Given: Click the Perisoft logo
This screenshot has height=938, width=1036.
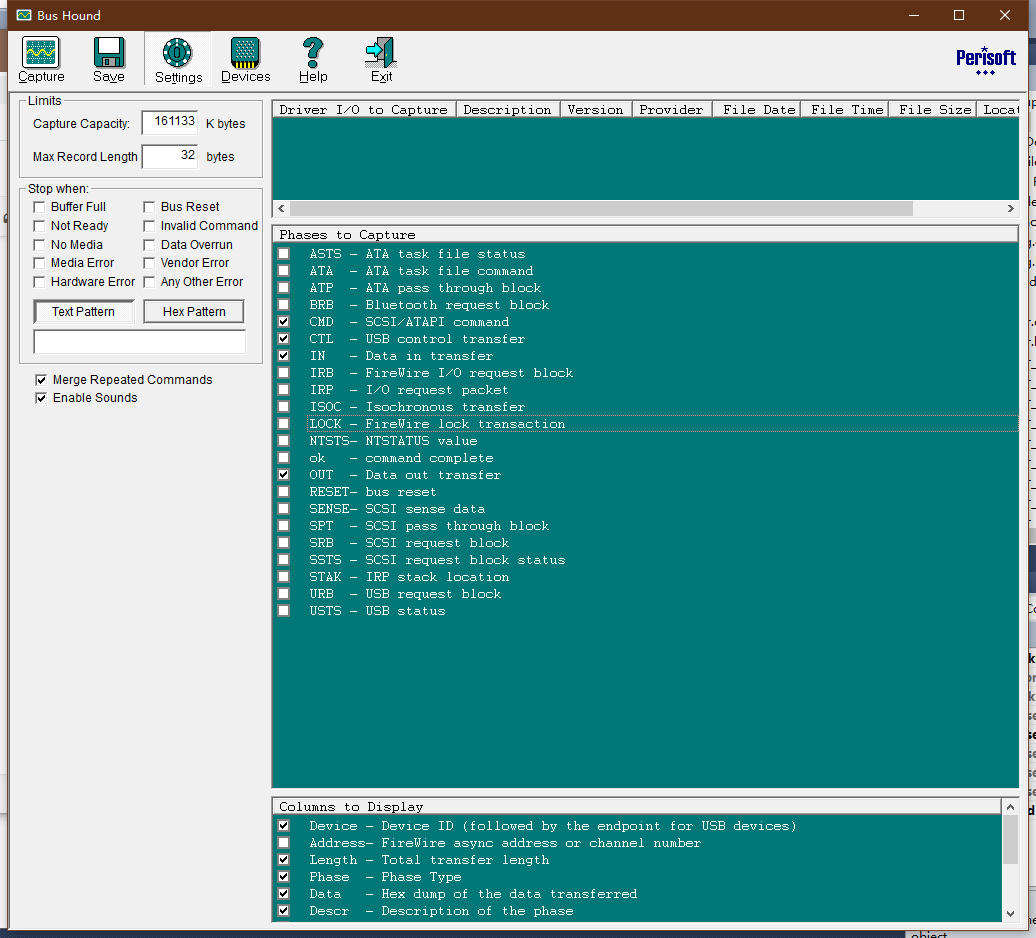Looking at the screenshot, I should coord(986,61).
